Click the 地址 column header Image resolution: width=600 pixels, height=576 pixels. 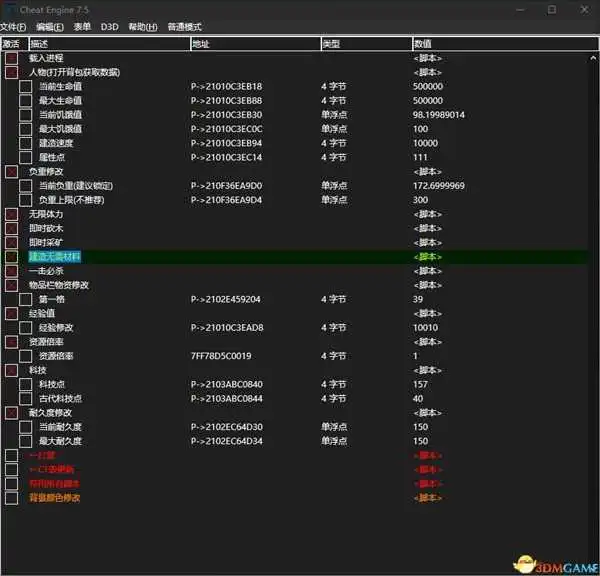click(x=256, y=44)
